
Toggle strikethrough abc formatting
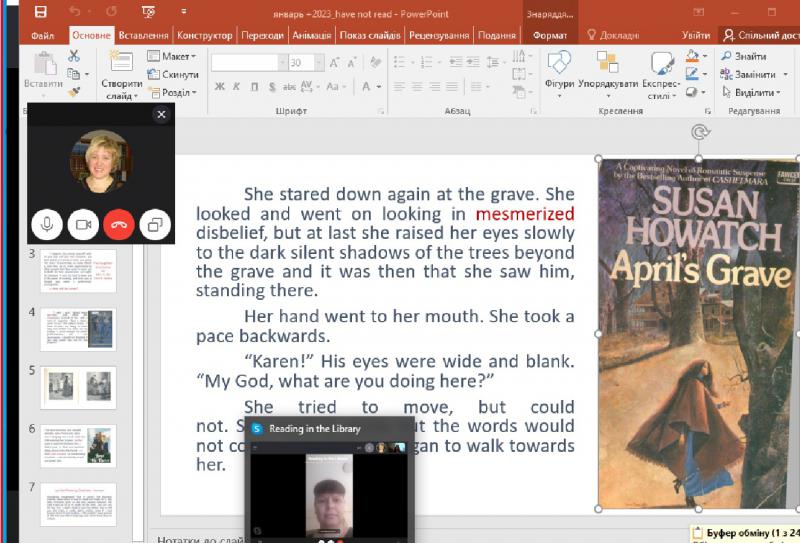289,86
